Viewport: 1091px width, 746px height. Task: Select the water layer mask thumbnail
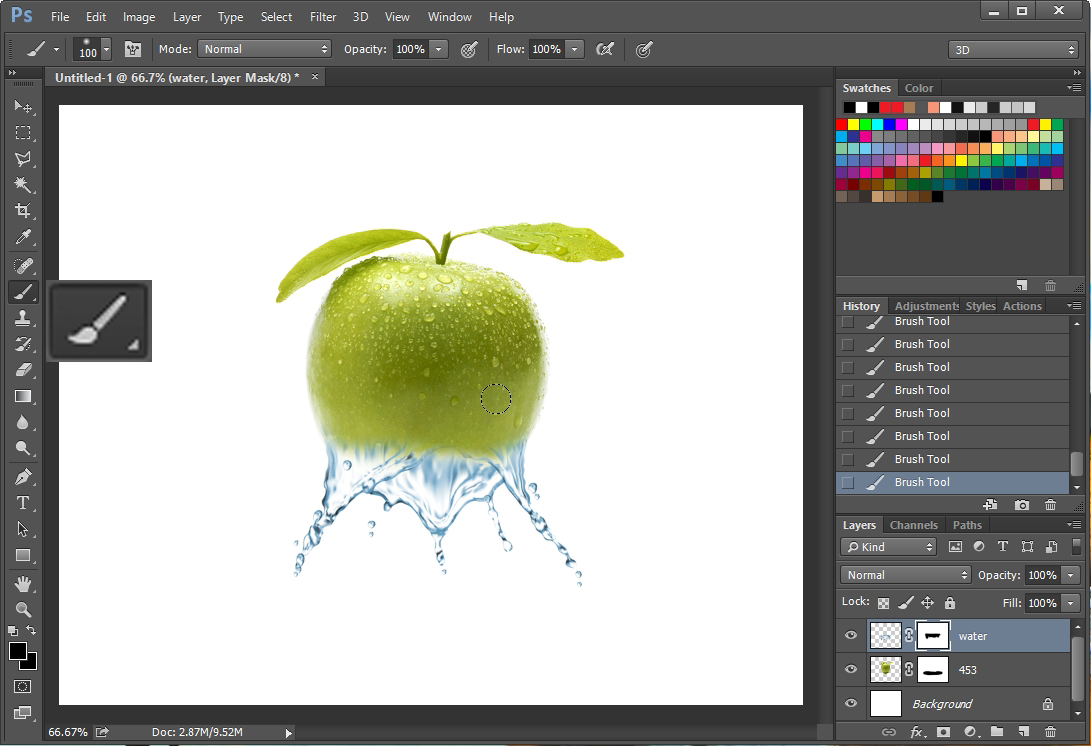[x=933, y=635]
